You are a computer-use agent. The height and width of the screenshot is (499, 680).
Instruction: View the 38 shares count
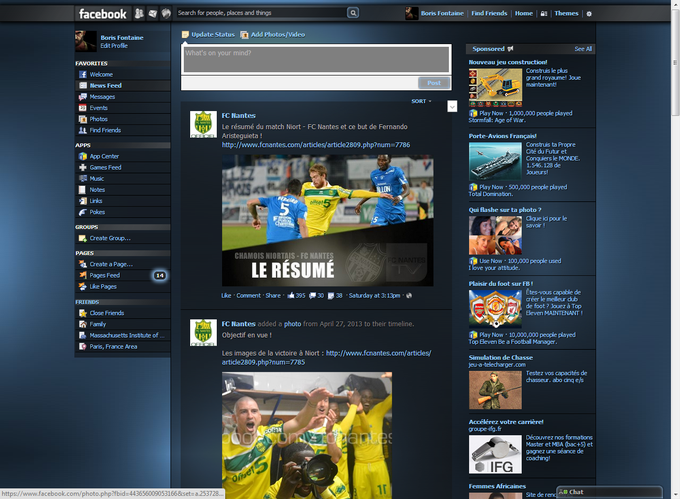click(335, 296)
